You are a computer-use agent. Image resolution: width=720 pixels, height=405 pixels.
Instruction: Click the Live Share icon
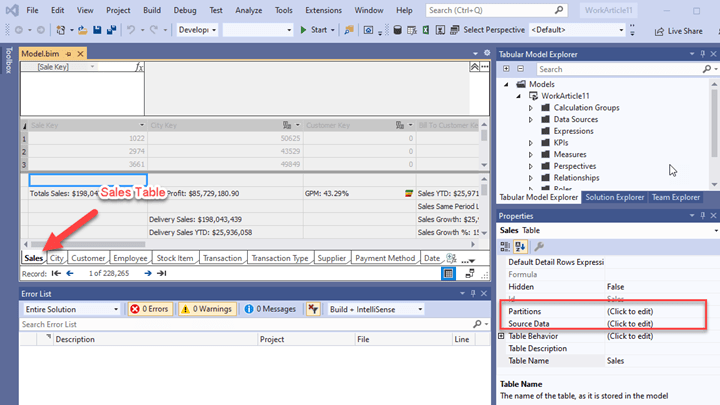tap(659, 31)
